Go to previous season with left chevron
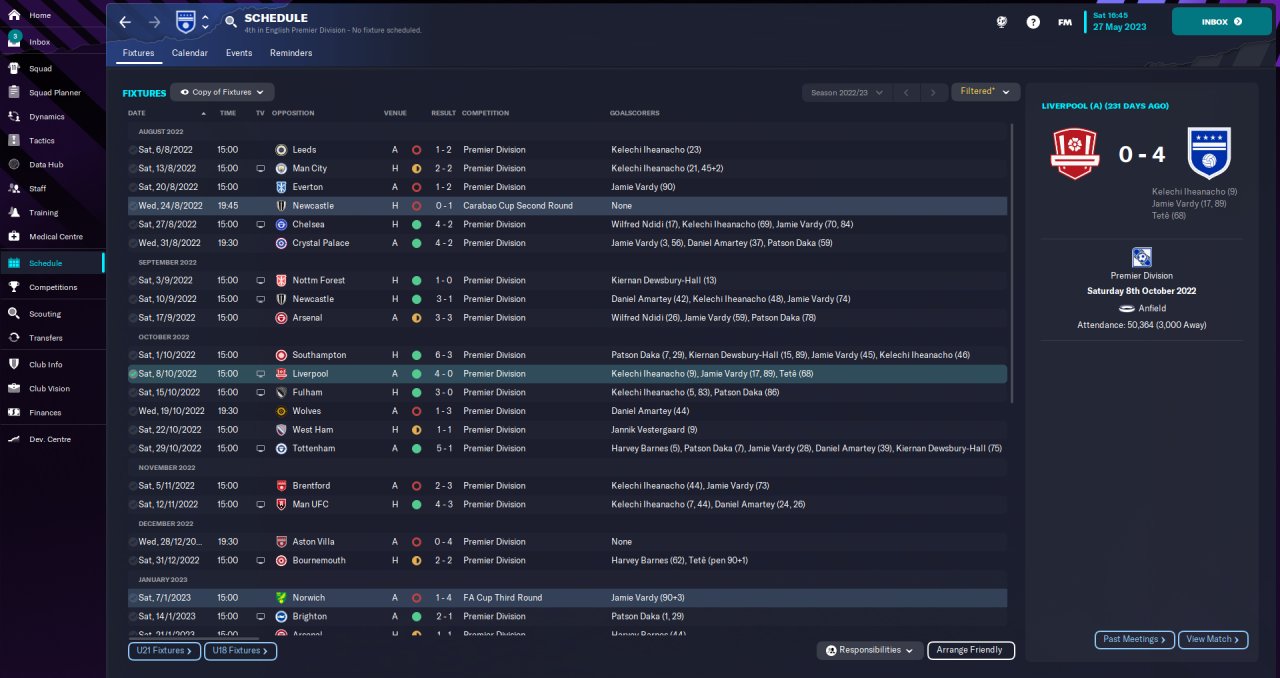This screenshot has width=1280, height=678. pyautogui.click(x=906, y=92)
